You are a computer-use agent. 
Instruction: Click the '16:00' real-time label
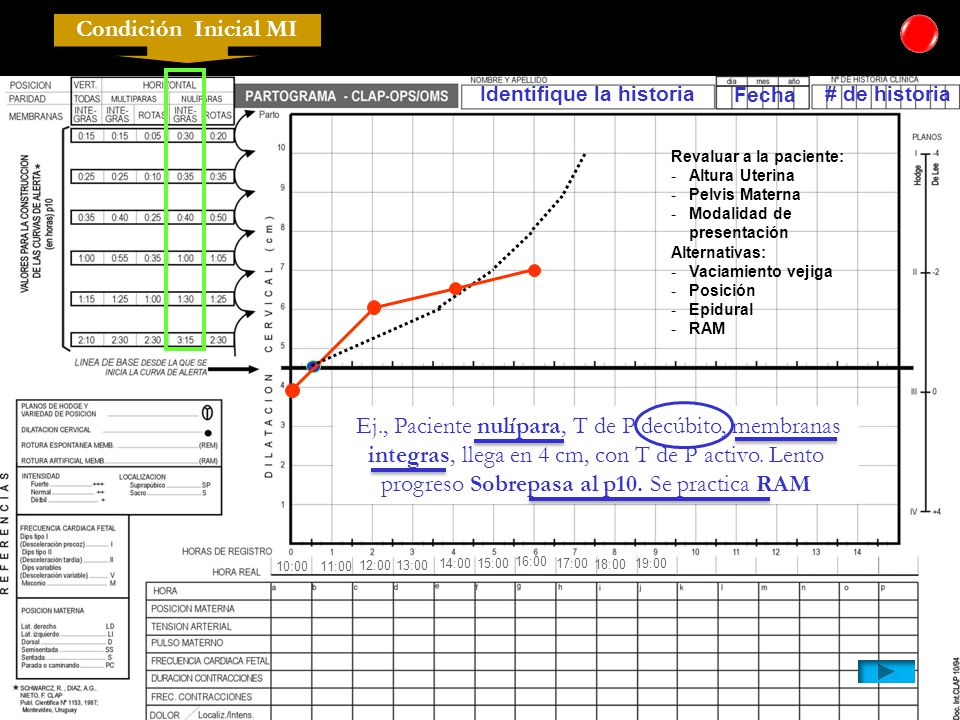click(531, 561)
